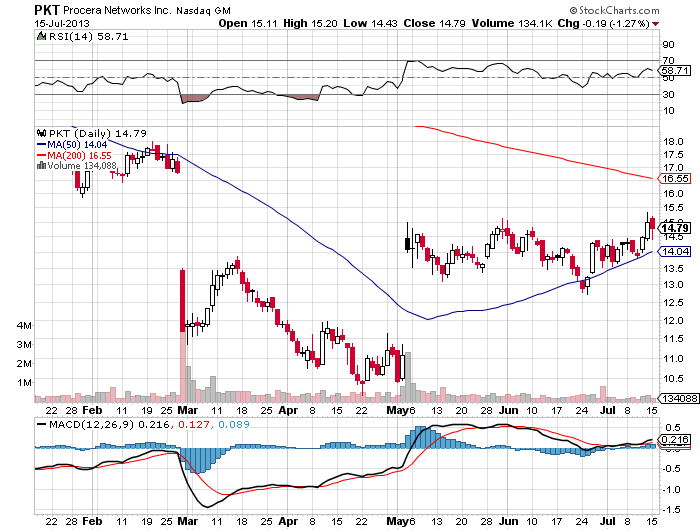Click the 13.0 price axis label
The height and width of the screenshot is (530, 700).
tap(673, 284)
